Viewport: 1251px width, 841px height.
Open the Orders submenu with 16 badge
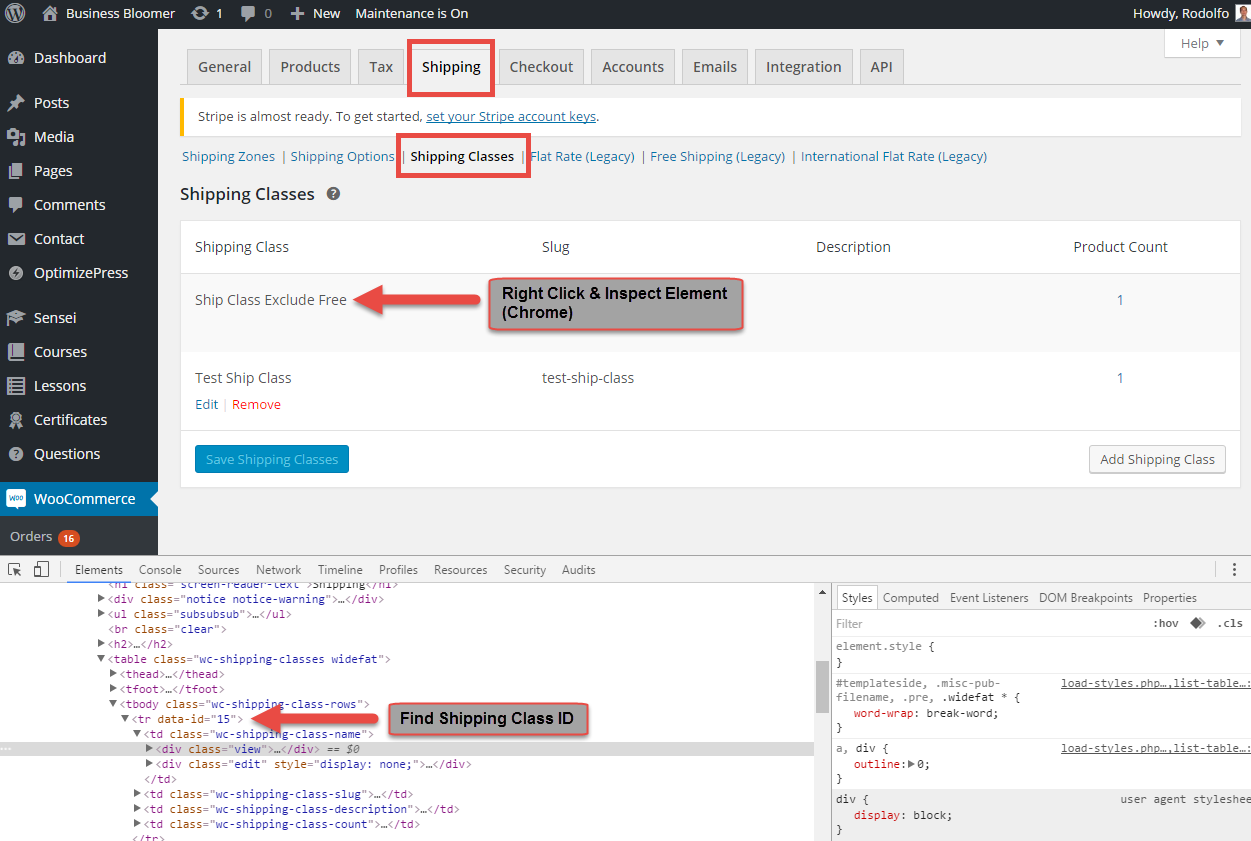(44, 537)
